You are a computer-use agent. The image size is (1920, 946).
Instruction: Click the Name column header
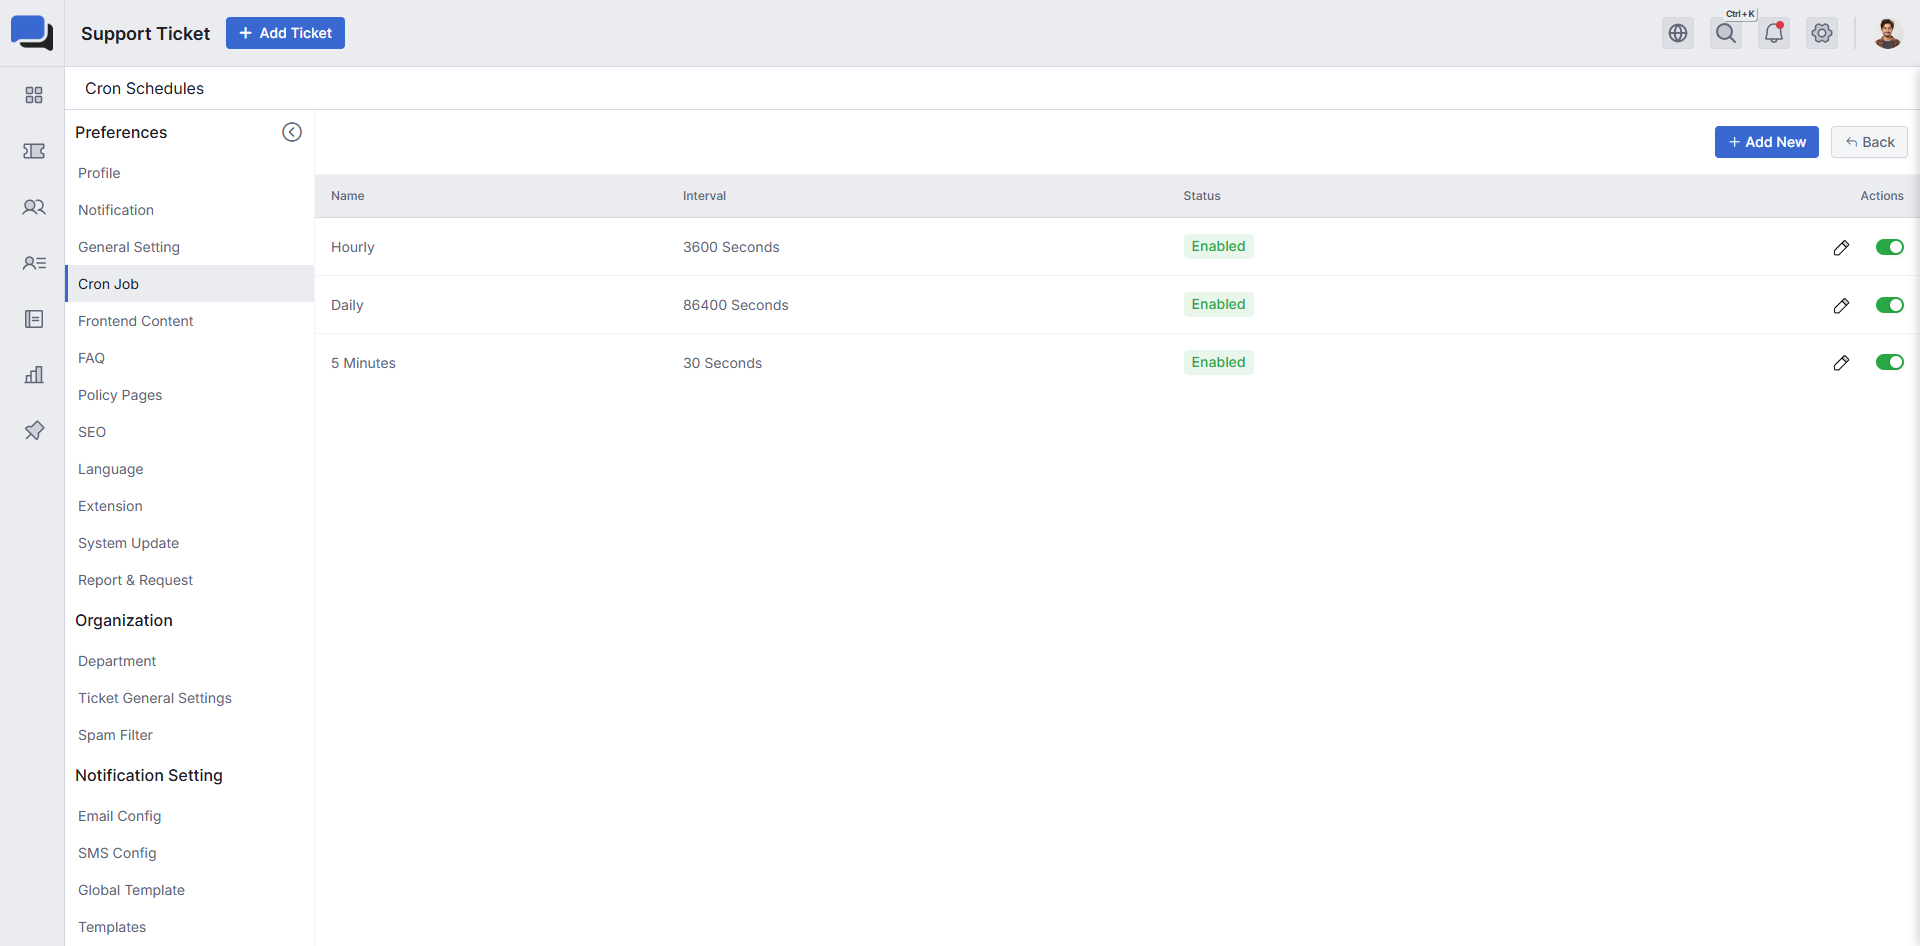point(348,196)
